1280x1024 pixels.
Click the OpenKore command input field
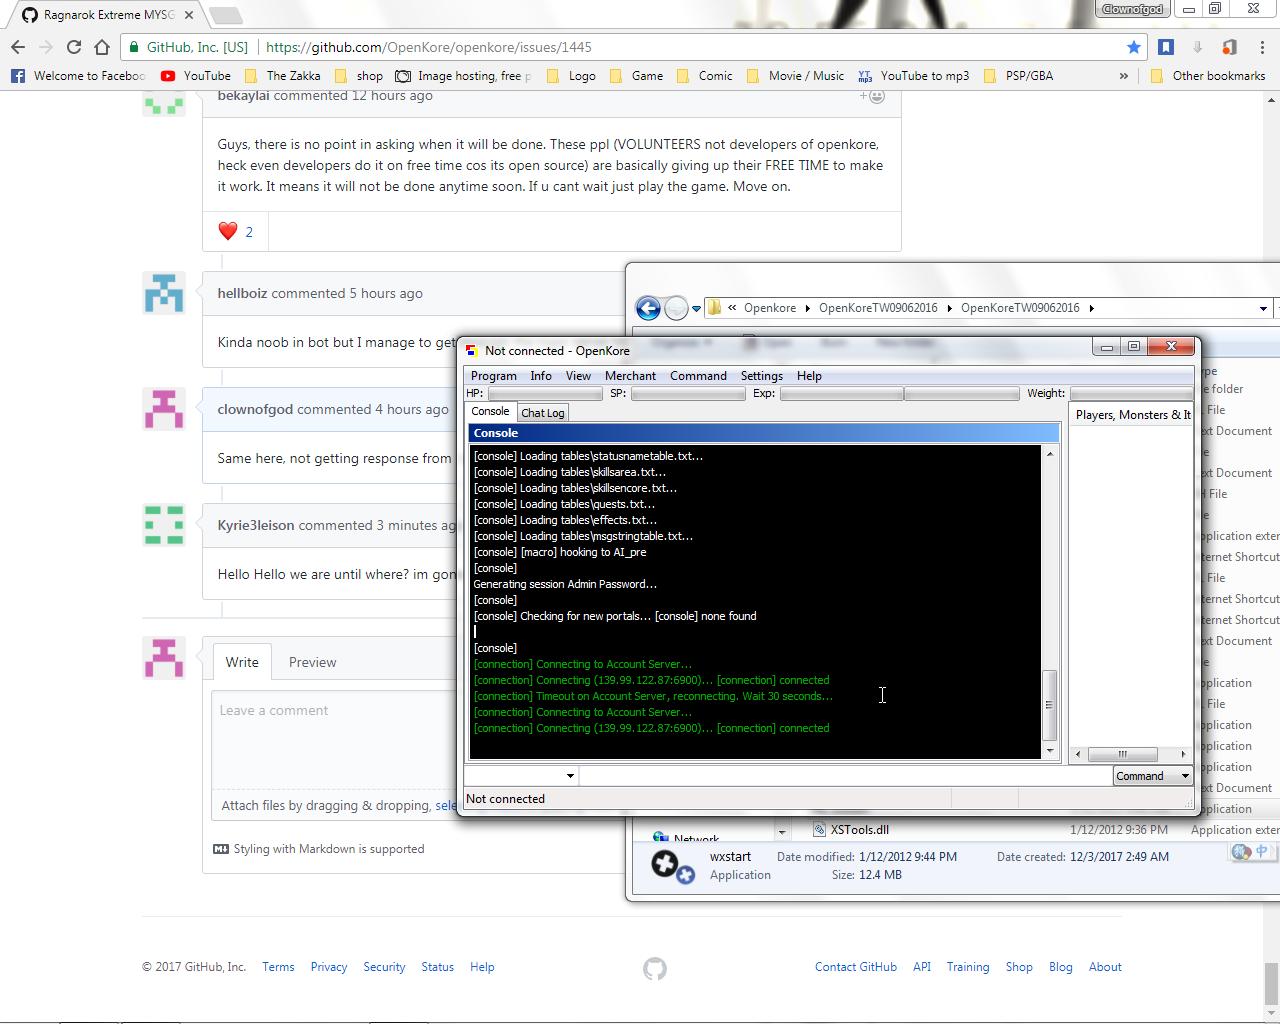tap(846, 776)
